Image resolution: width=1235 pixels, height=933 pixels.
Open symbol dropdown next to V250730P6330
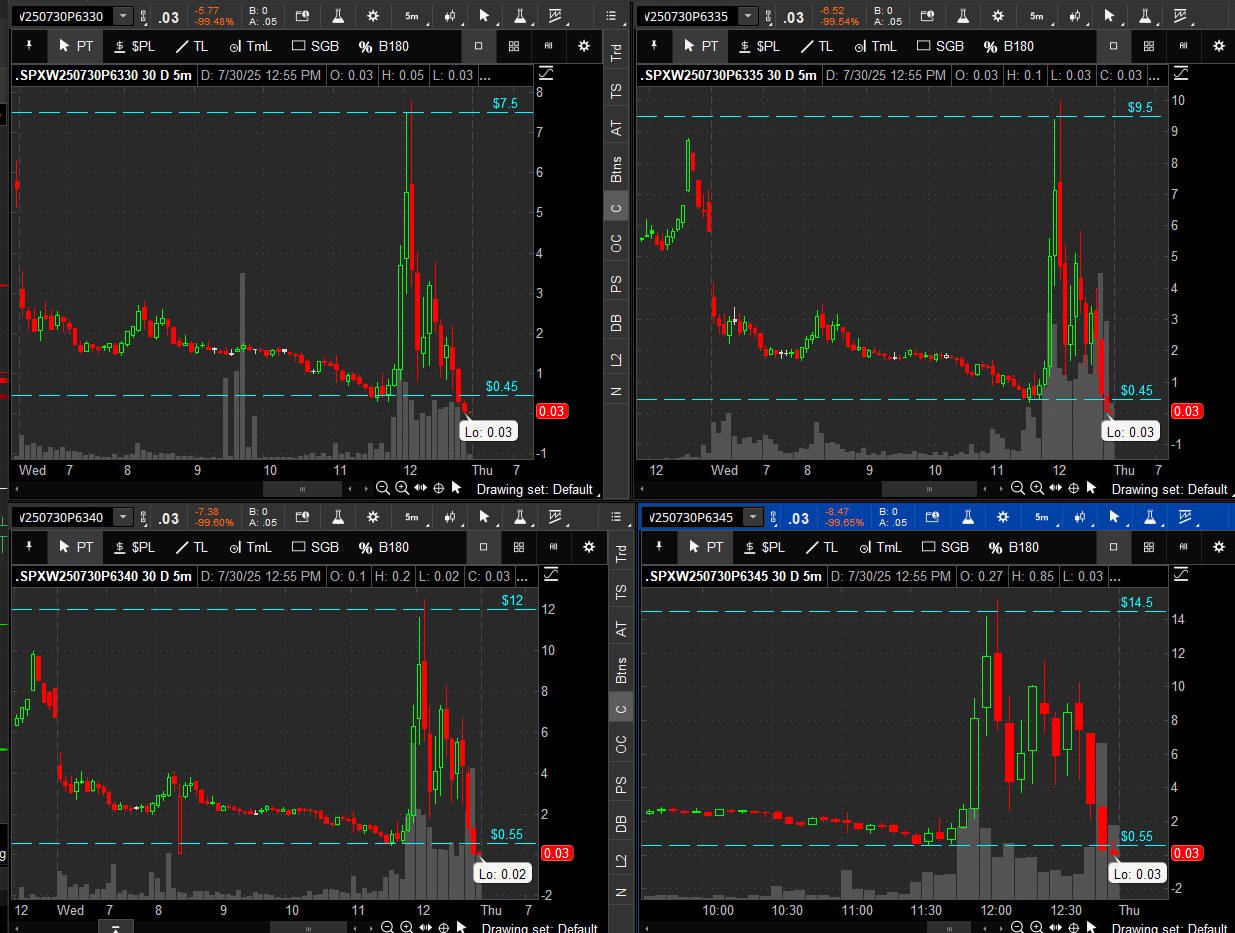point(122,16)
